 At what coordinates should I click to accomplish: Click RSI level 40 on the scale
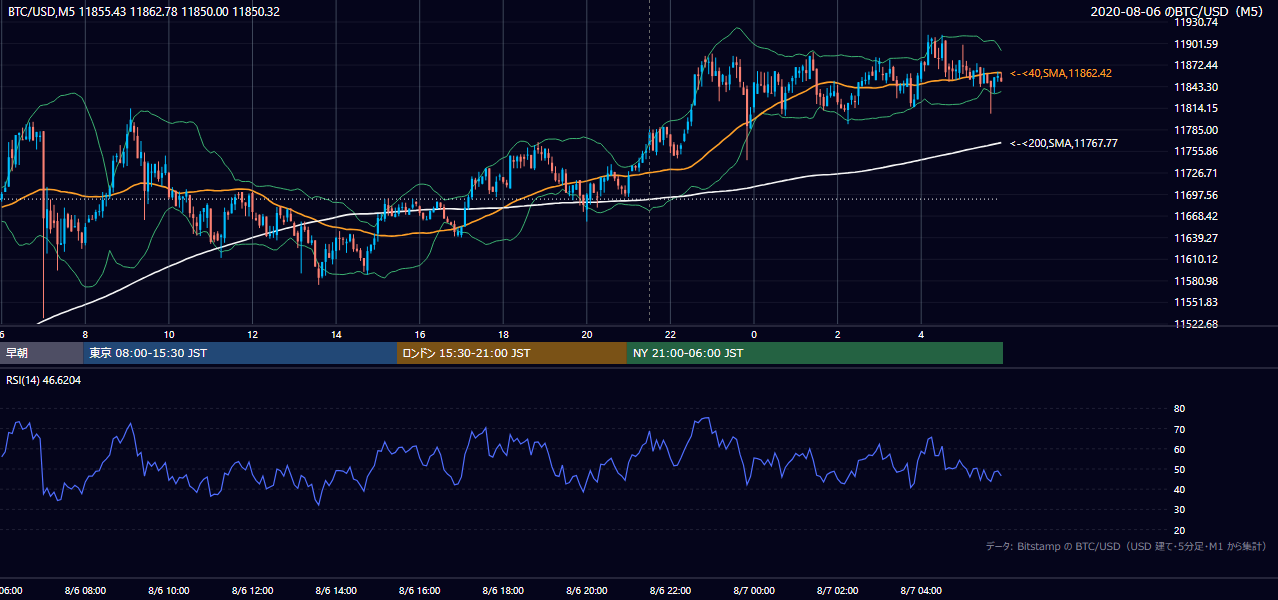tap(1179, 489)
